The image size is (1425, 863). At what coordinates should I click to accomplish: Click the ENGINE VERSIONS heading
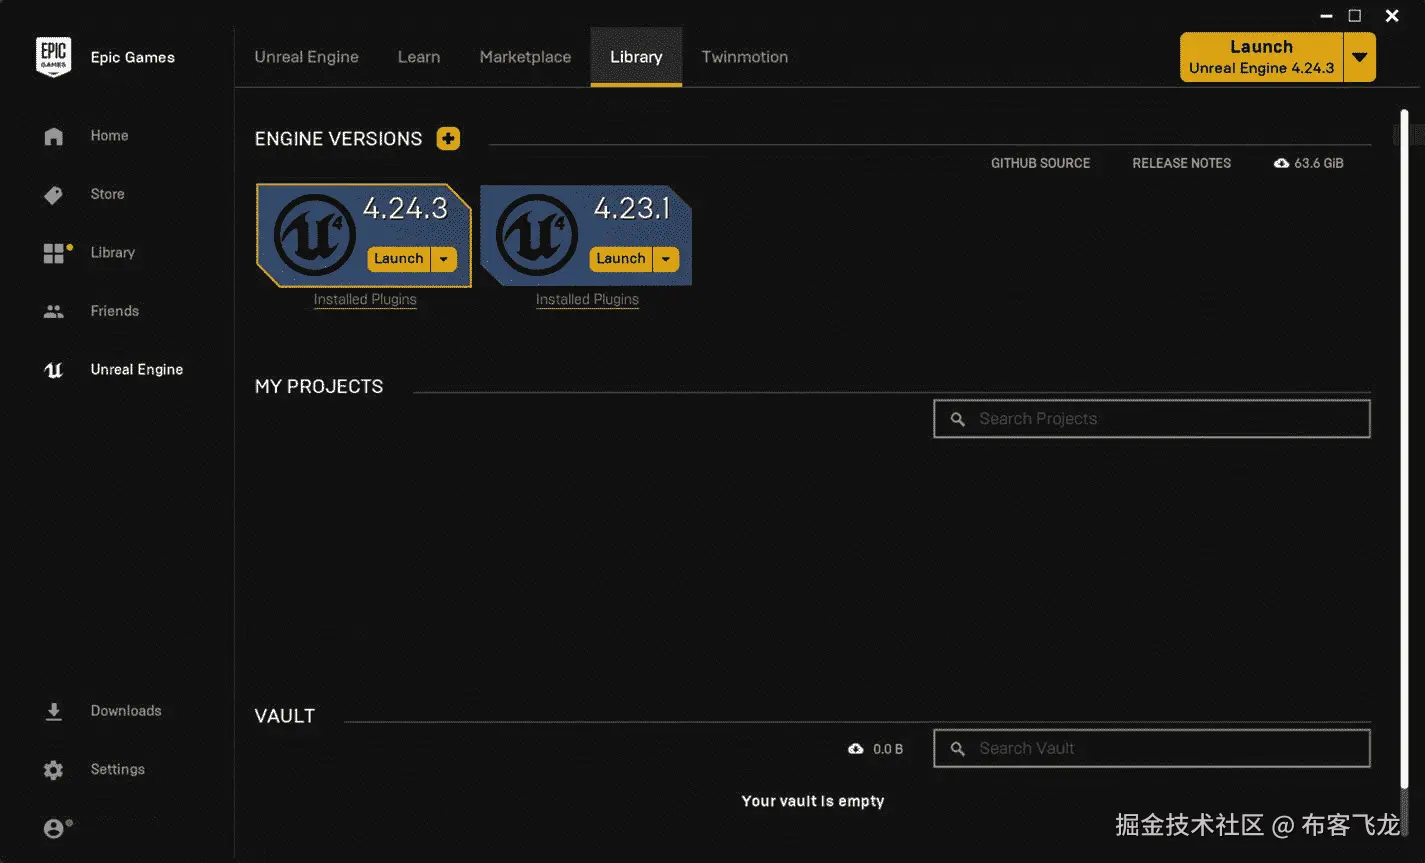[338, 139]
